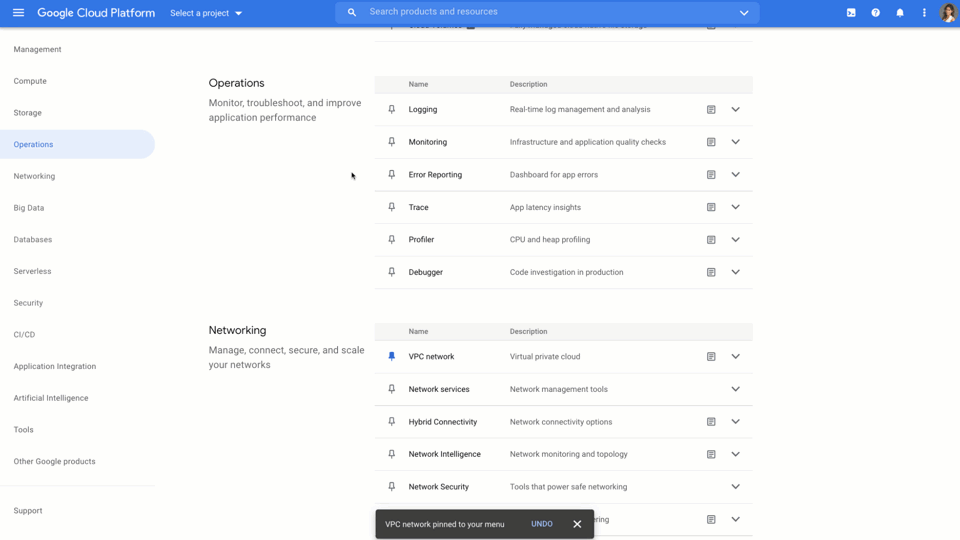Click the Google Cloud Platform logo

click(x=96, y=13)
